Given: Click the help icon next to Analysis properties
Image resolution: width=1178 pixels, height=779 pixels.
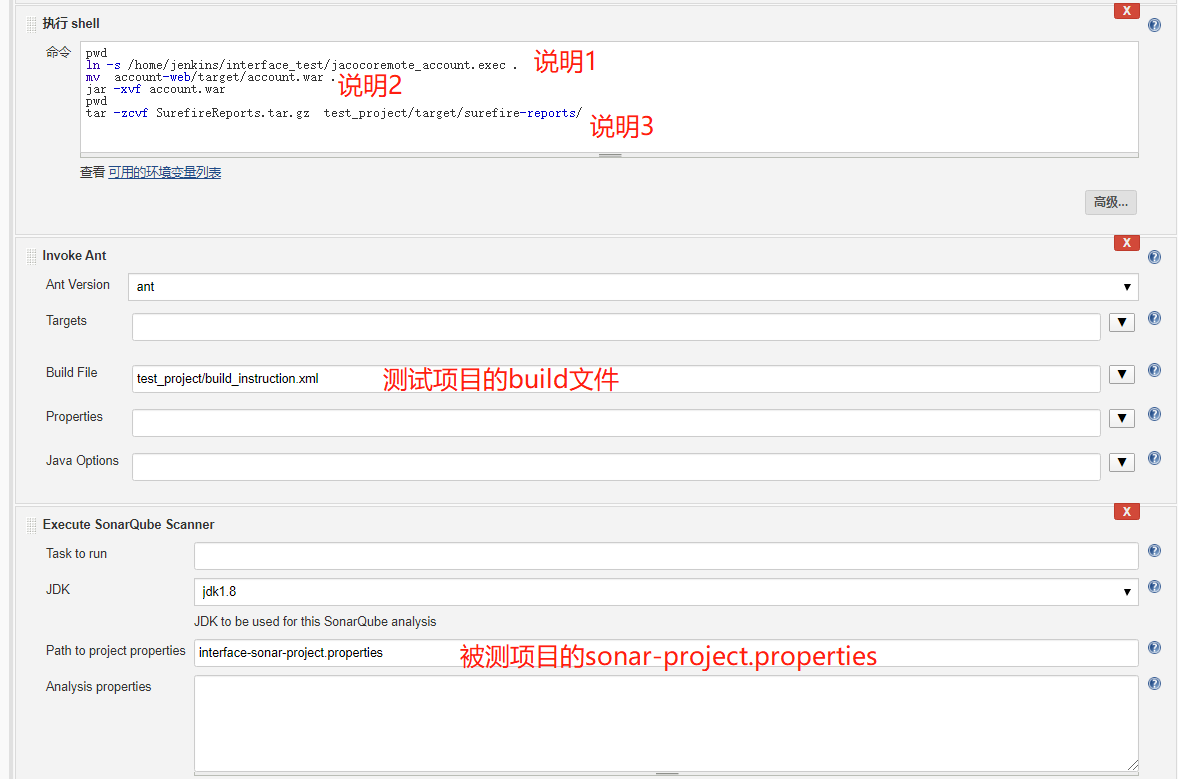Looking at the screenshot, I should click(1154, 683).
